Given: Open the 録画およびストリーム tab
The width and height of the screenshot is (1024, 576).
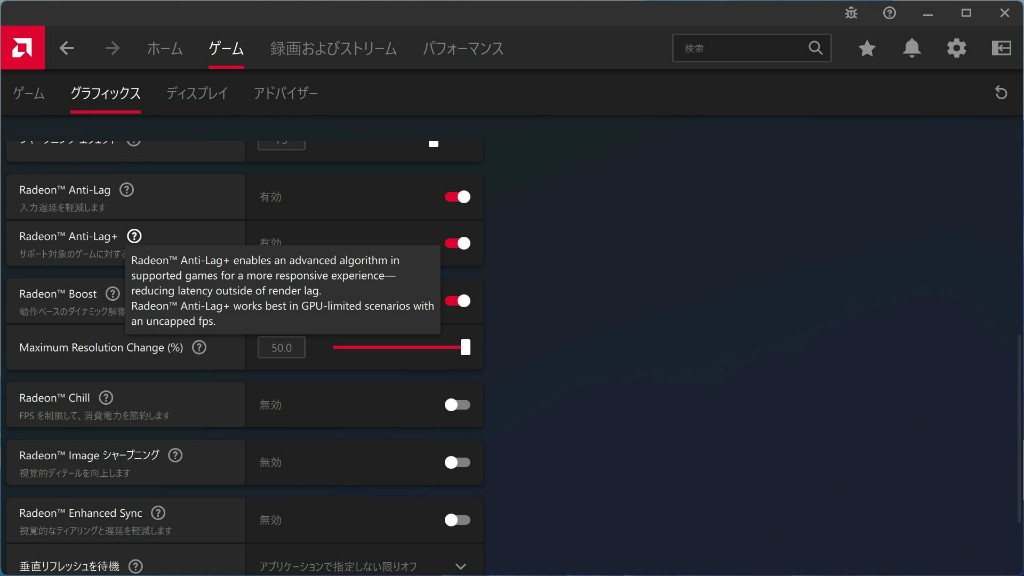Looking at the screenshot, I should pos(333,48).
